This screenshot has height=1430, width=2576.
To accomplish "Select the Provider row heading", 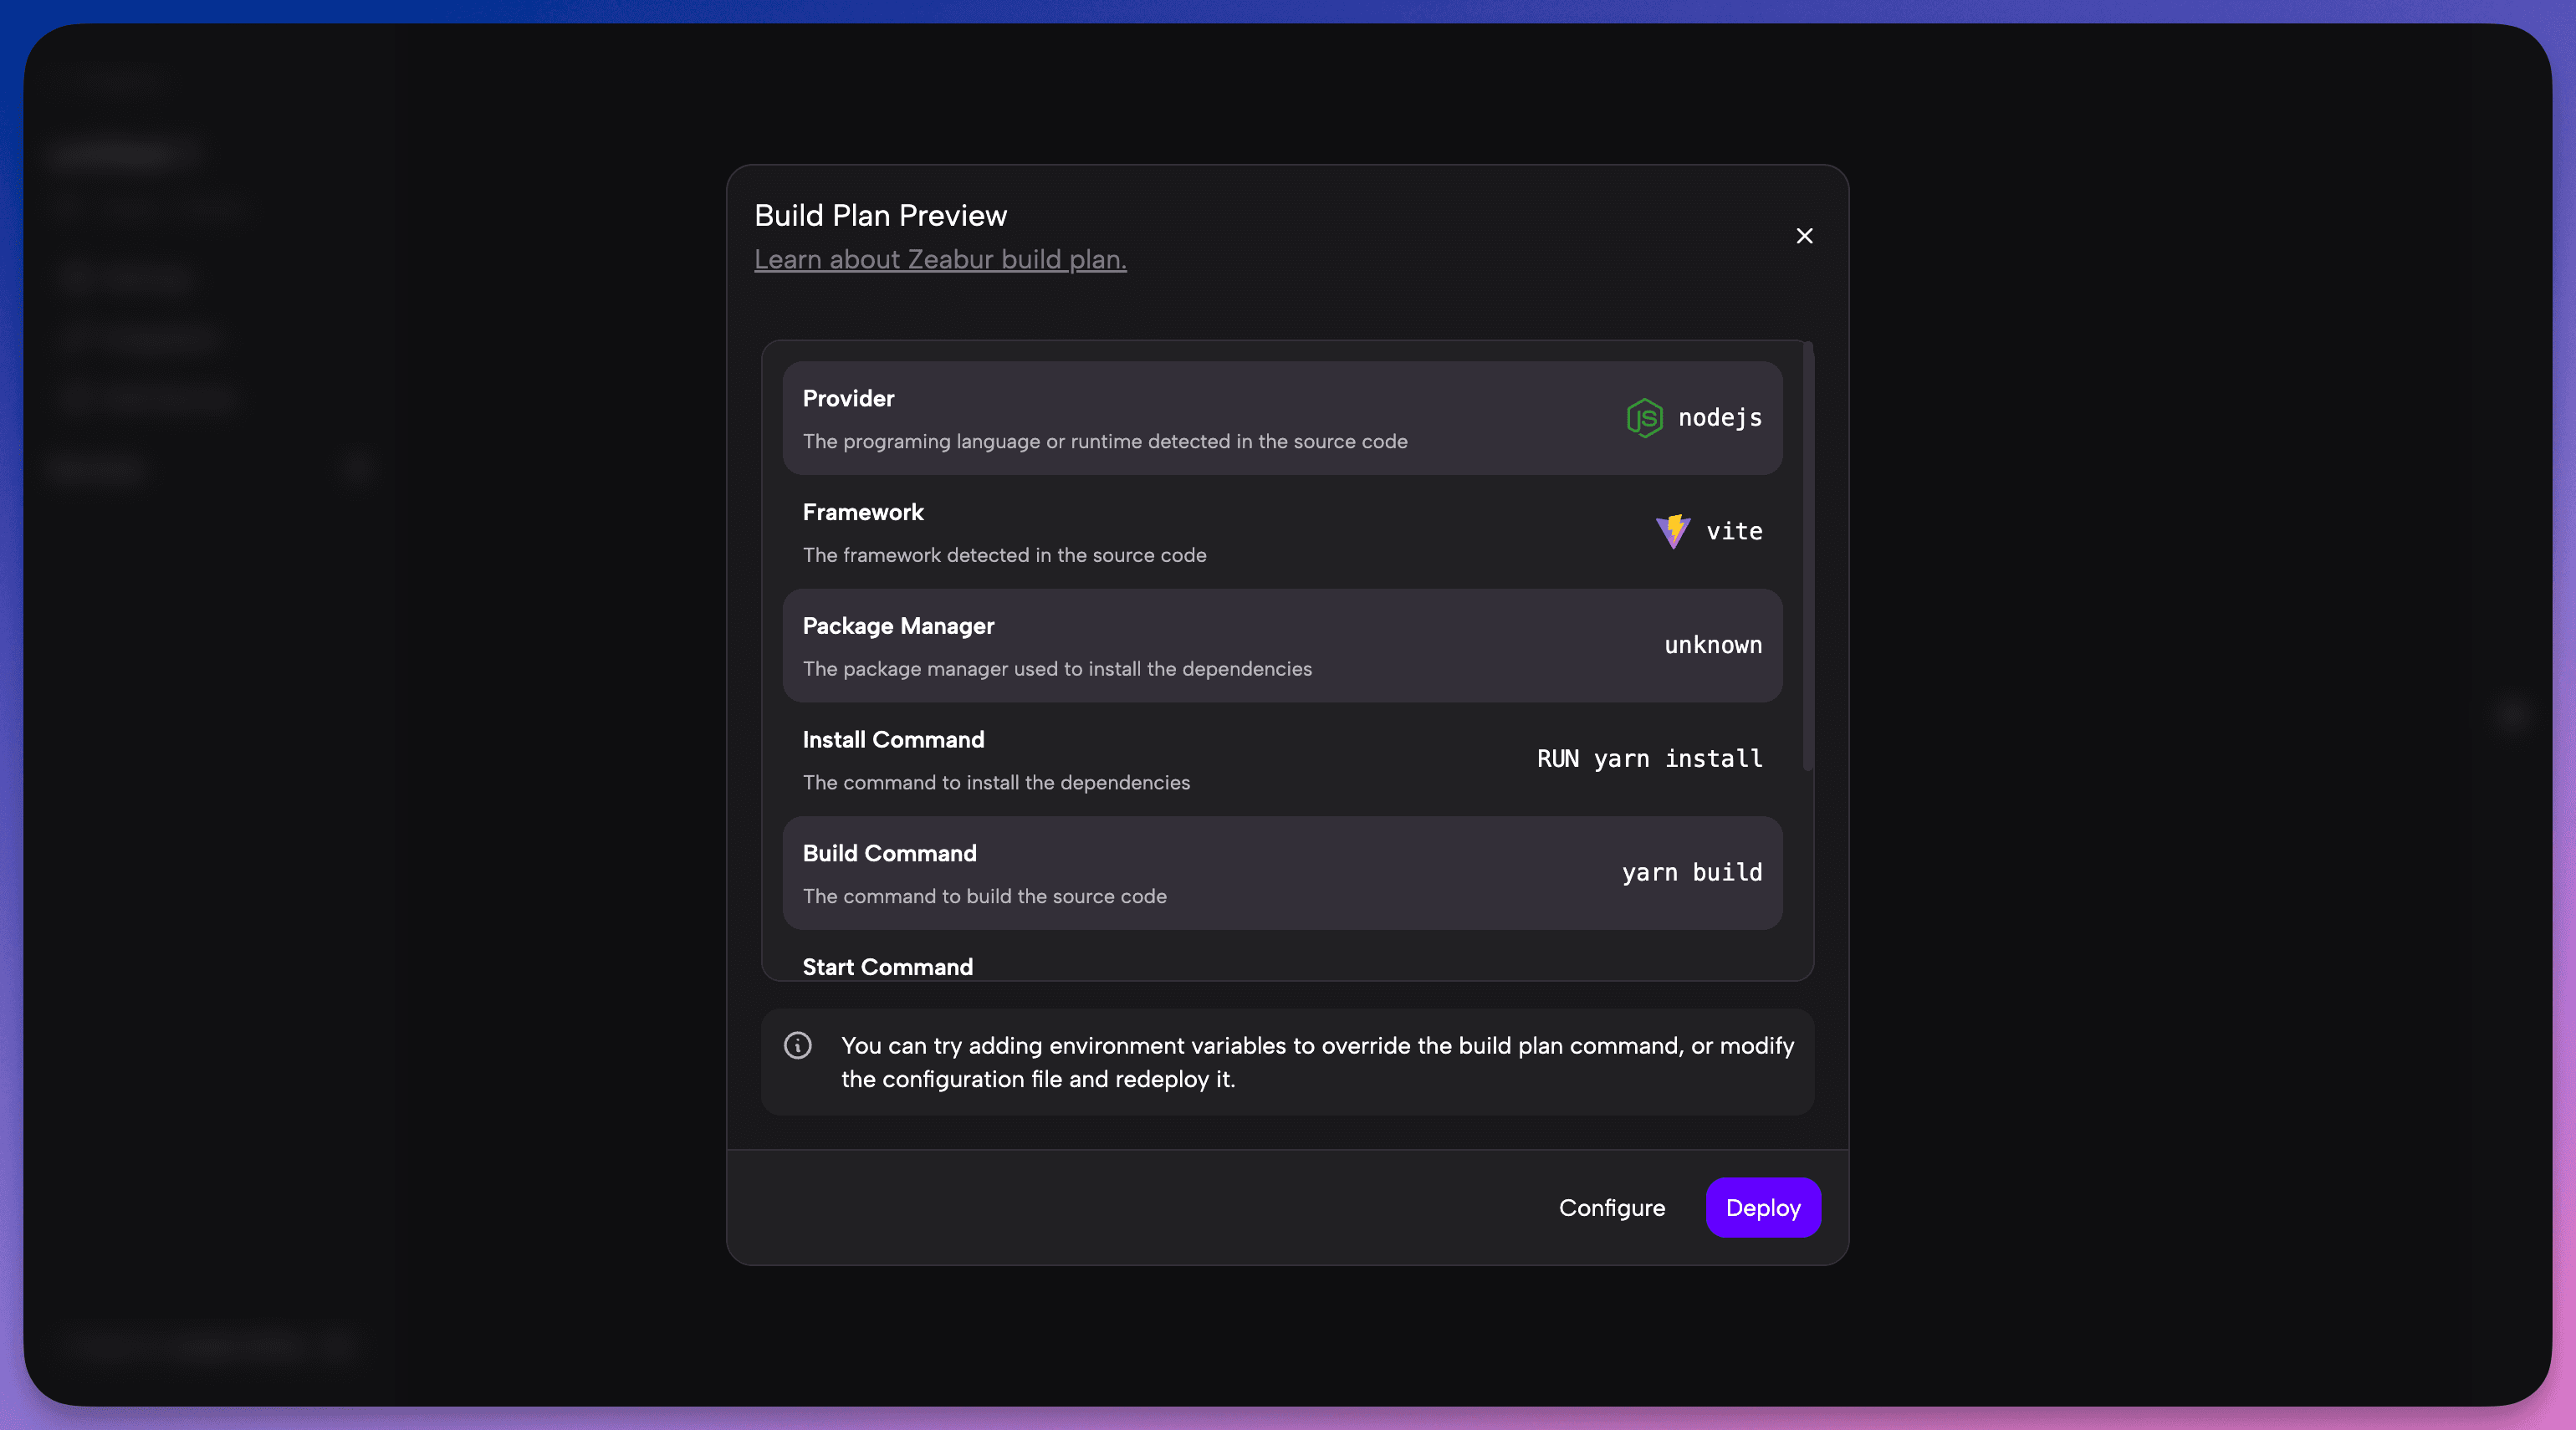I will pyautogui.click(x=848, y=398).
